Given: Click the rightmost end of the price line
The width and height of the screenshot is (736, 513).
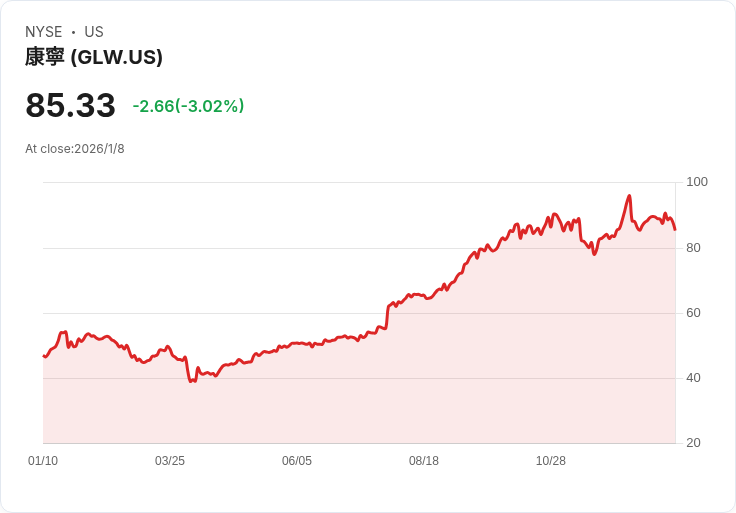Looking at the screenshot, I should tap(675, 230).
